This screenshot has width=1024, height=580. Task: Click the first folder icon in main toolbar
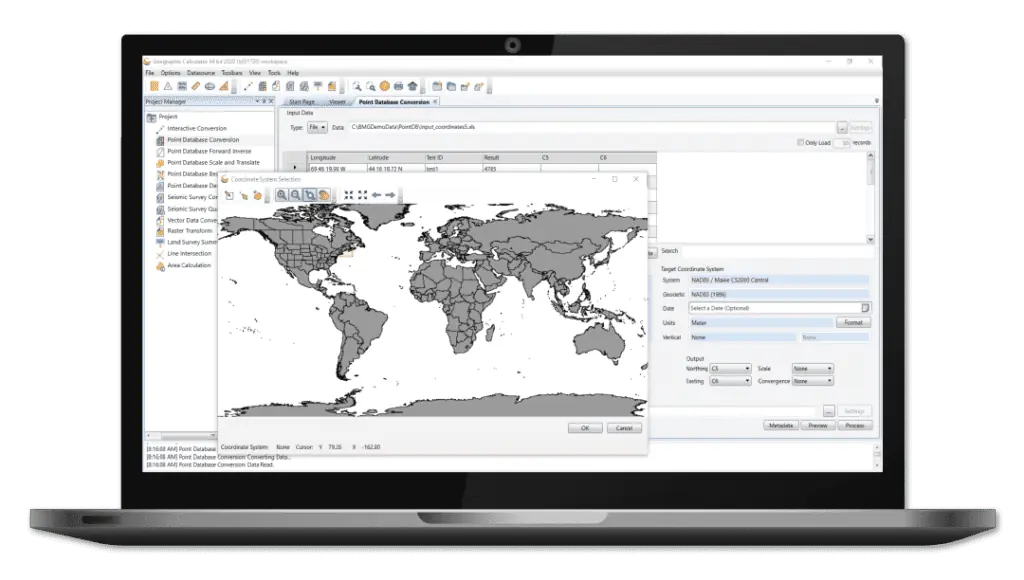click(437, 86)
